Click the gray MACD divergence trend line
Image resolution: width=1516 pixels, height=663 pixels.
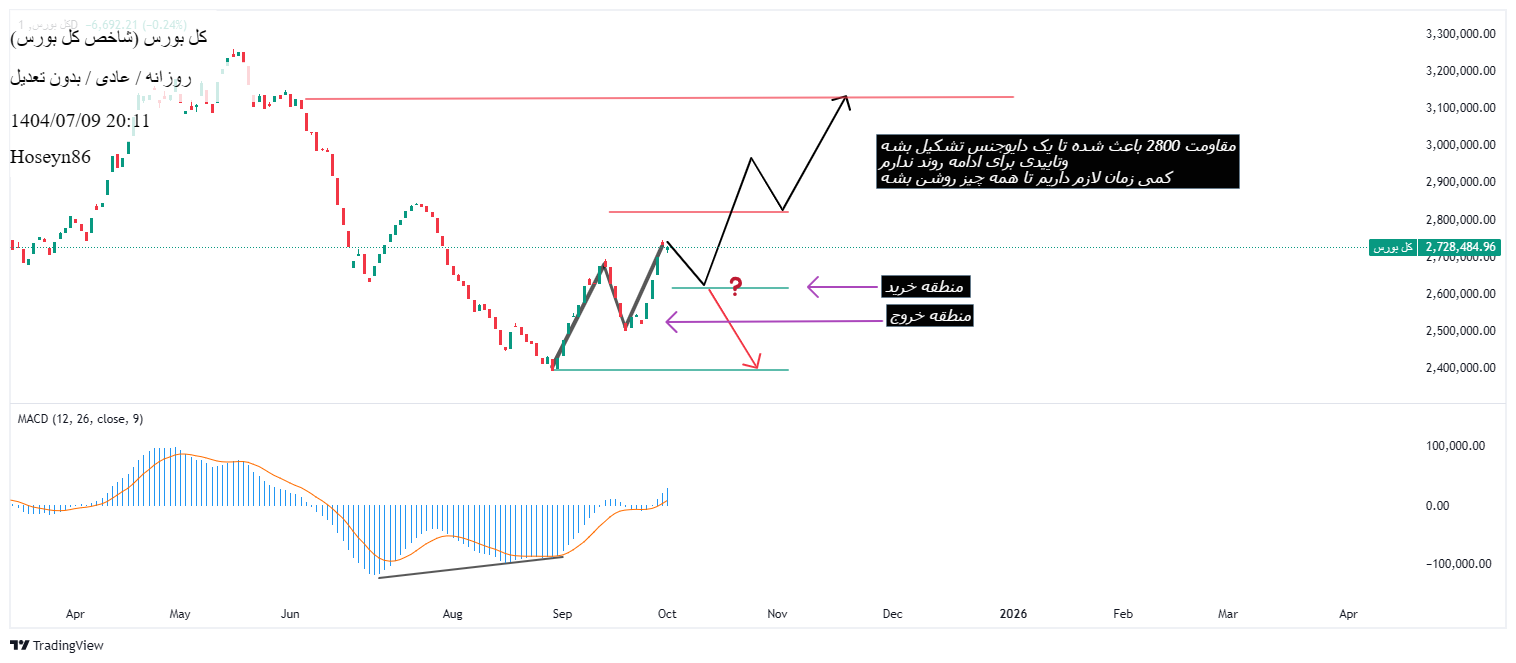click(470, 567)
